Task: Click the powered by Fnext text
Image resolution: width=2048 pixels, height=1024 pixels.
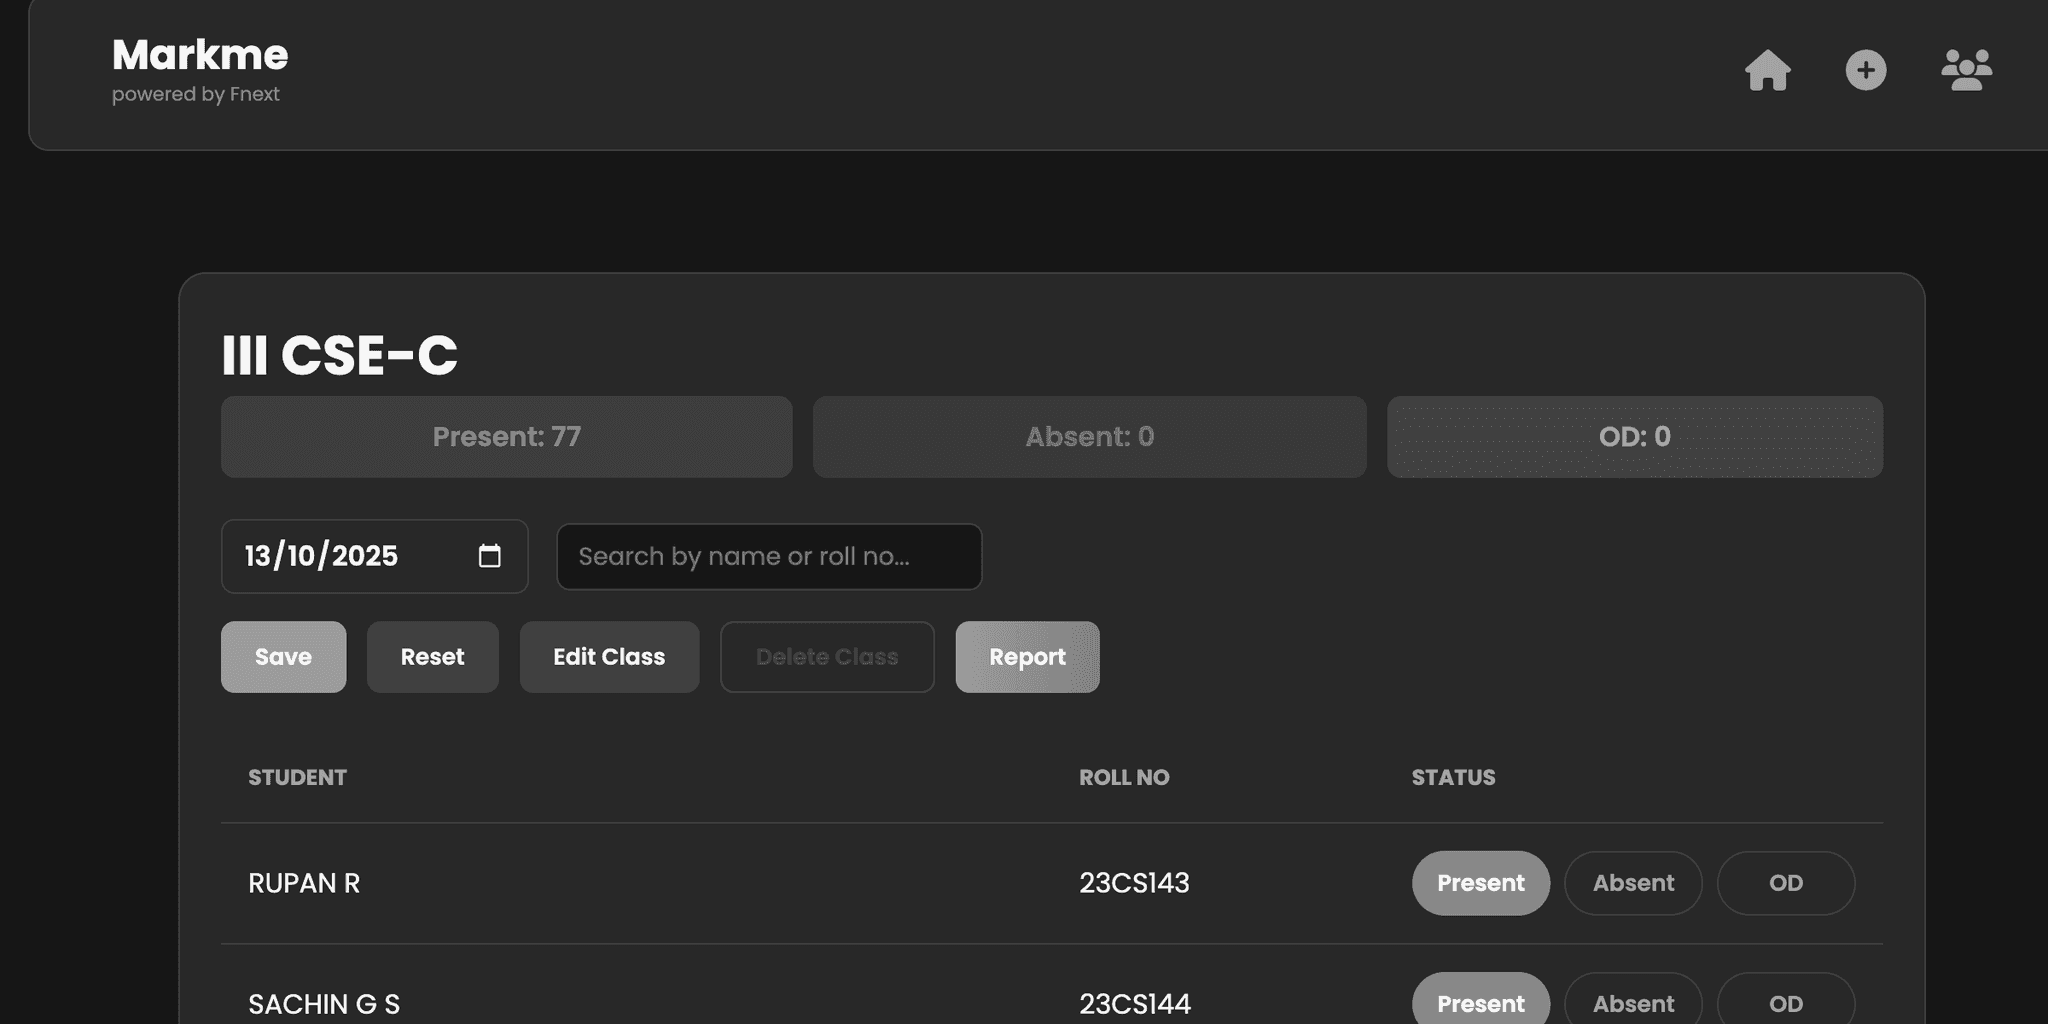Action: [x=196, y=94]
